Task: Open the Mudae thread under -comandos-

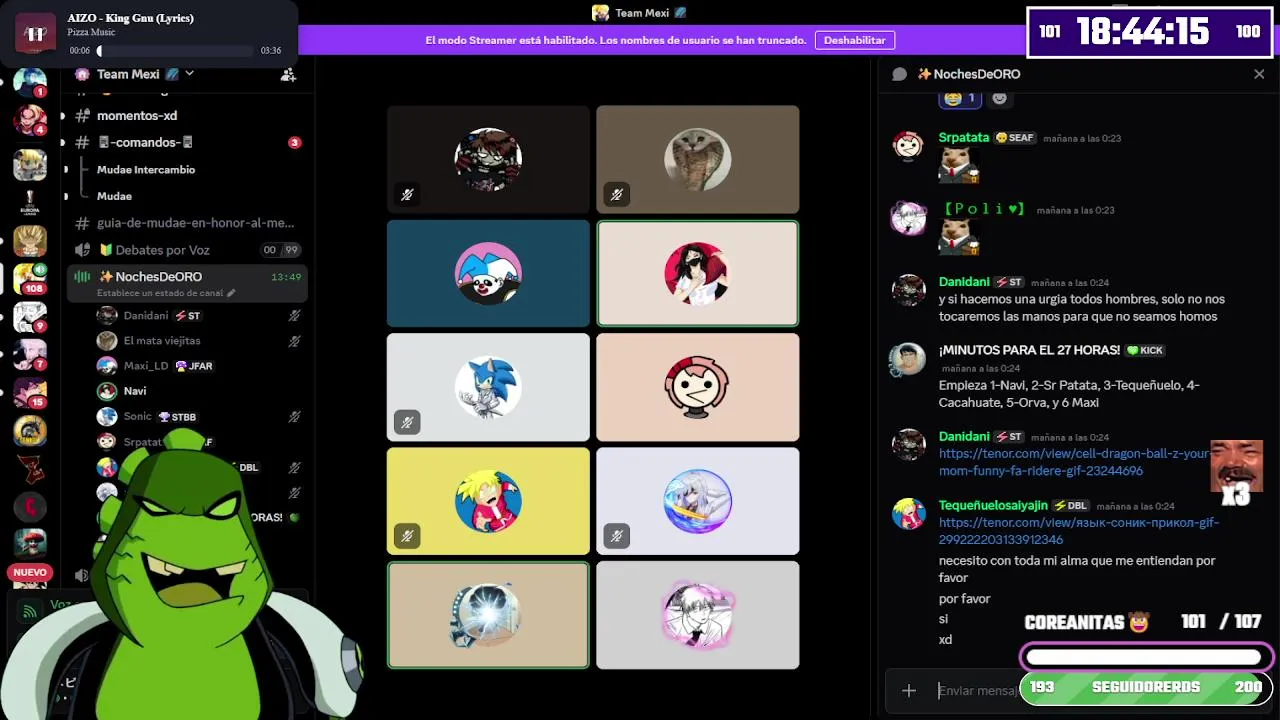Action: point(114,196)
